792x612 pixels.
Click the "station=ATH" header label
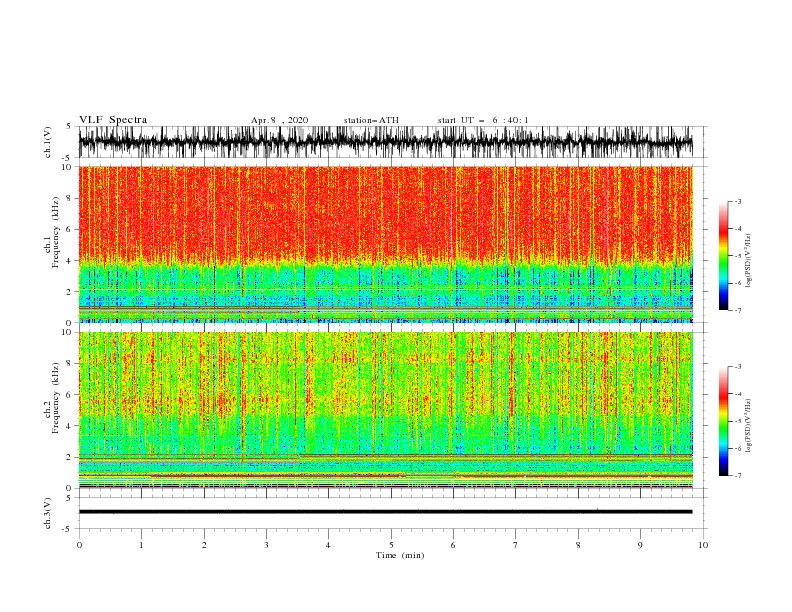pyautogui.click(x=371, y=120)
